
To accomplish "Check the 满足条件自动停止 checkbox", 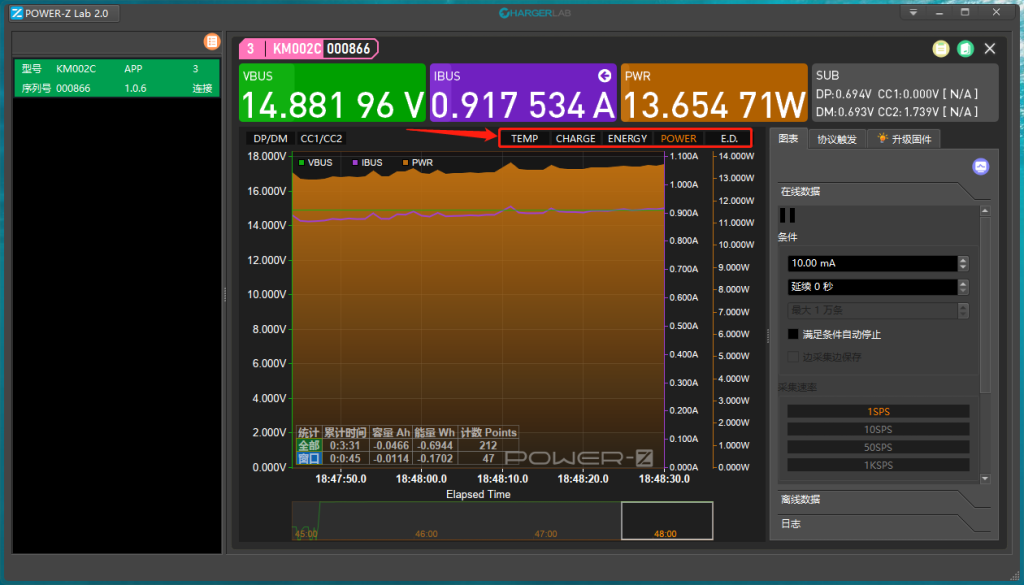I will 793,334.
